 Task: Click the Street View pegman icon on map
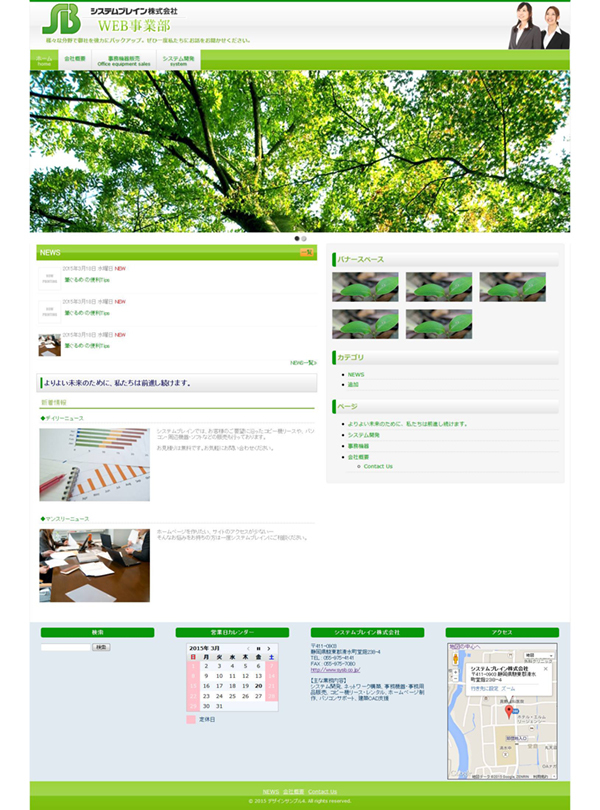click(455, 659)
